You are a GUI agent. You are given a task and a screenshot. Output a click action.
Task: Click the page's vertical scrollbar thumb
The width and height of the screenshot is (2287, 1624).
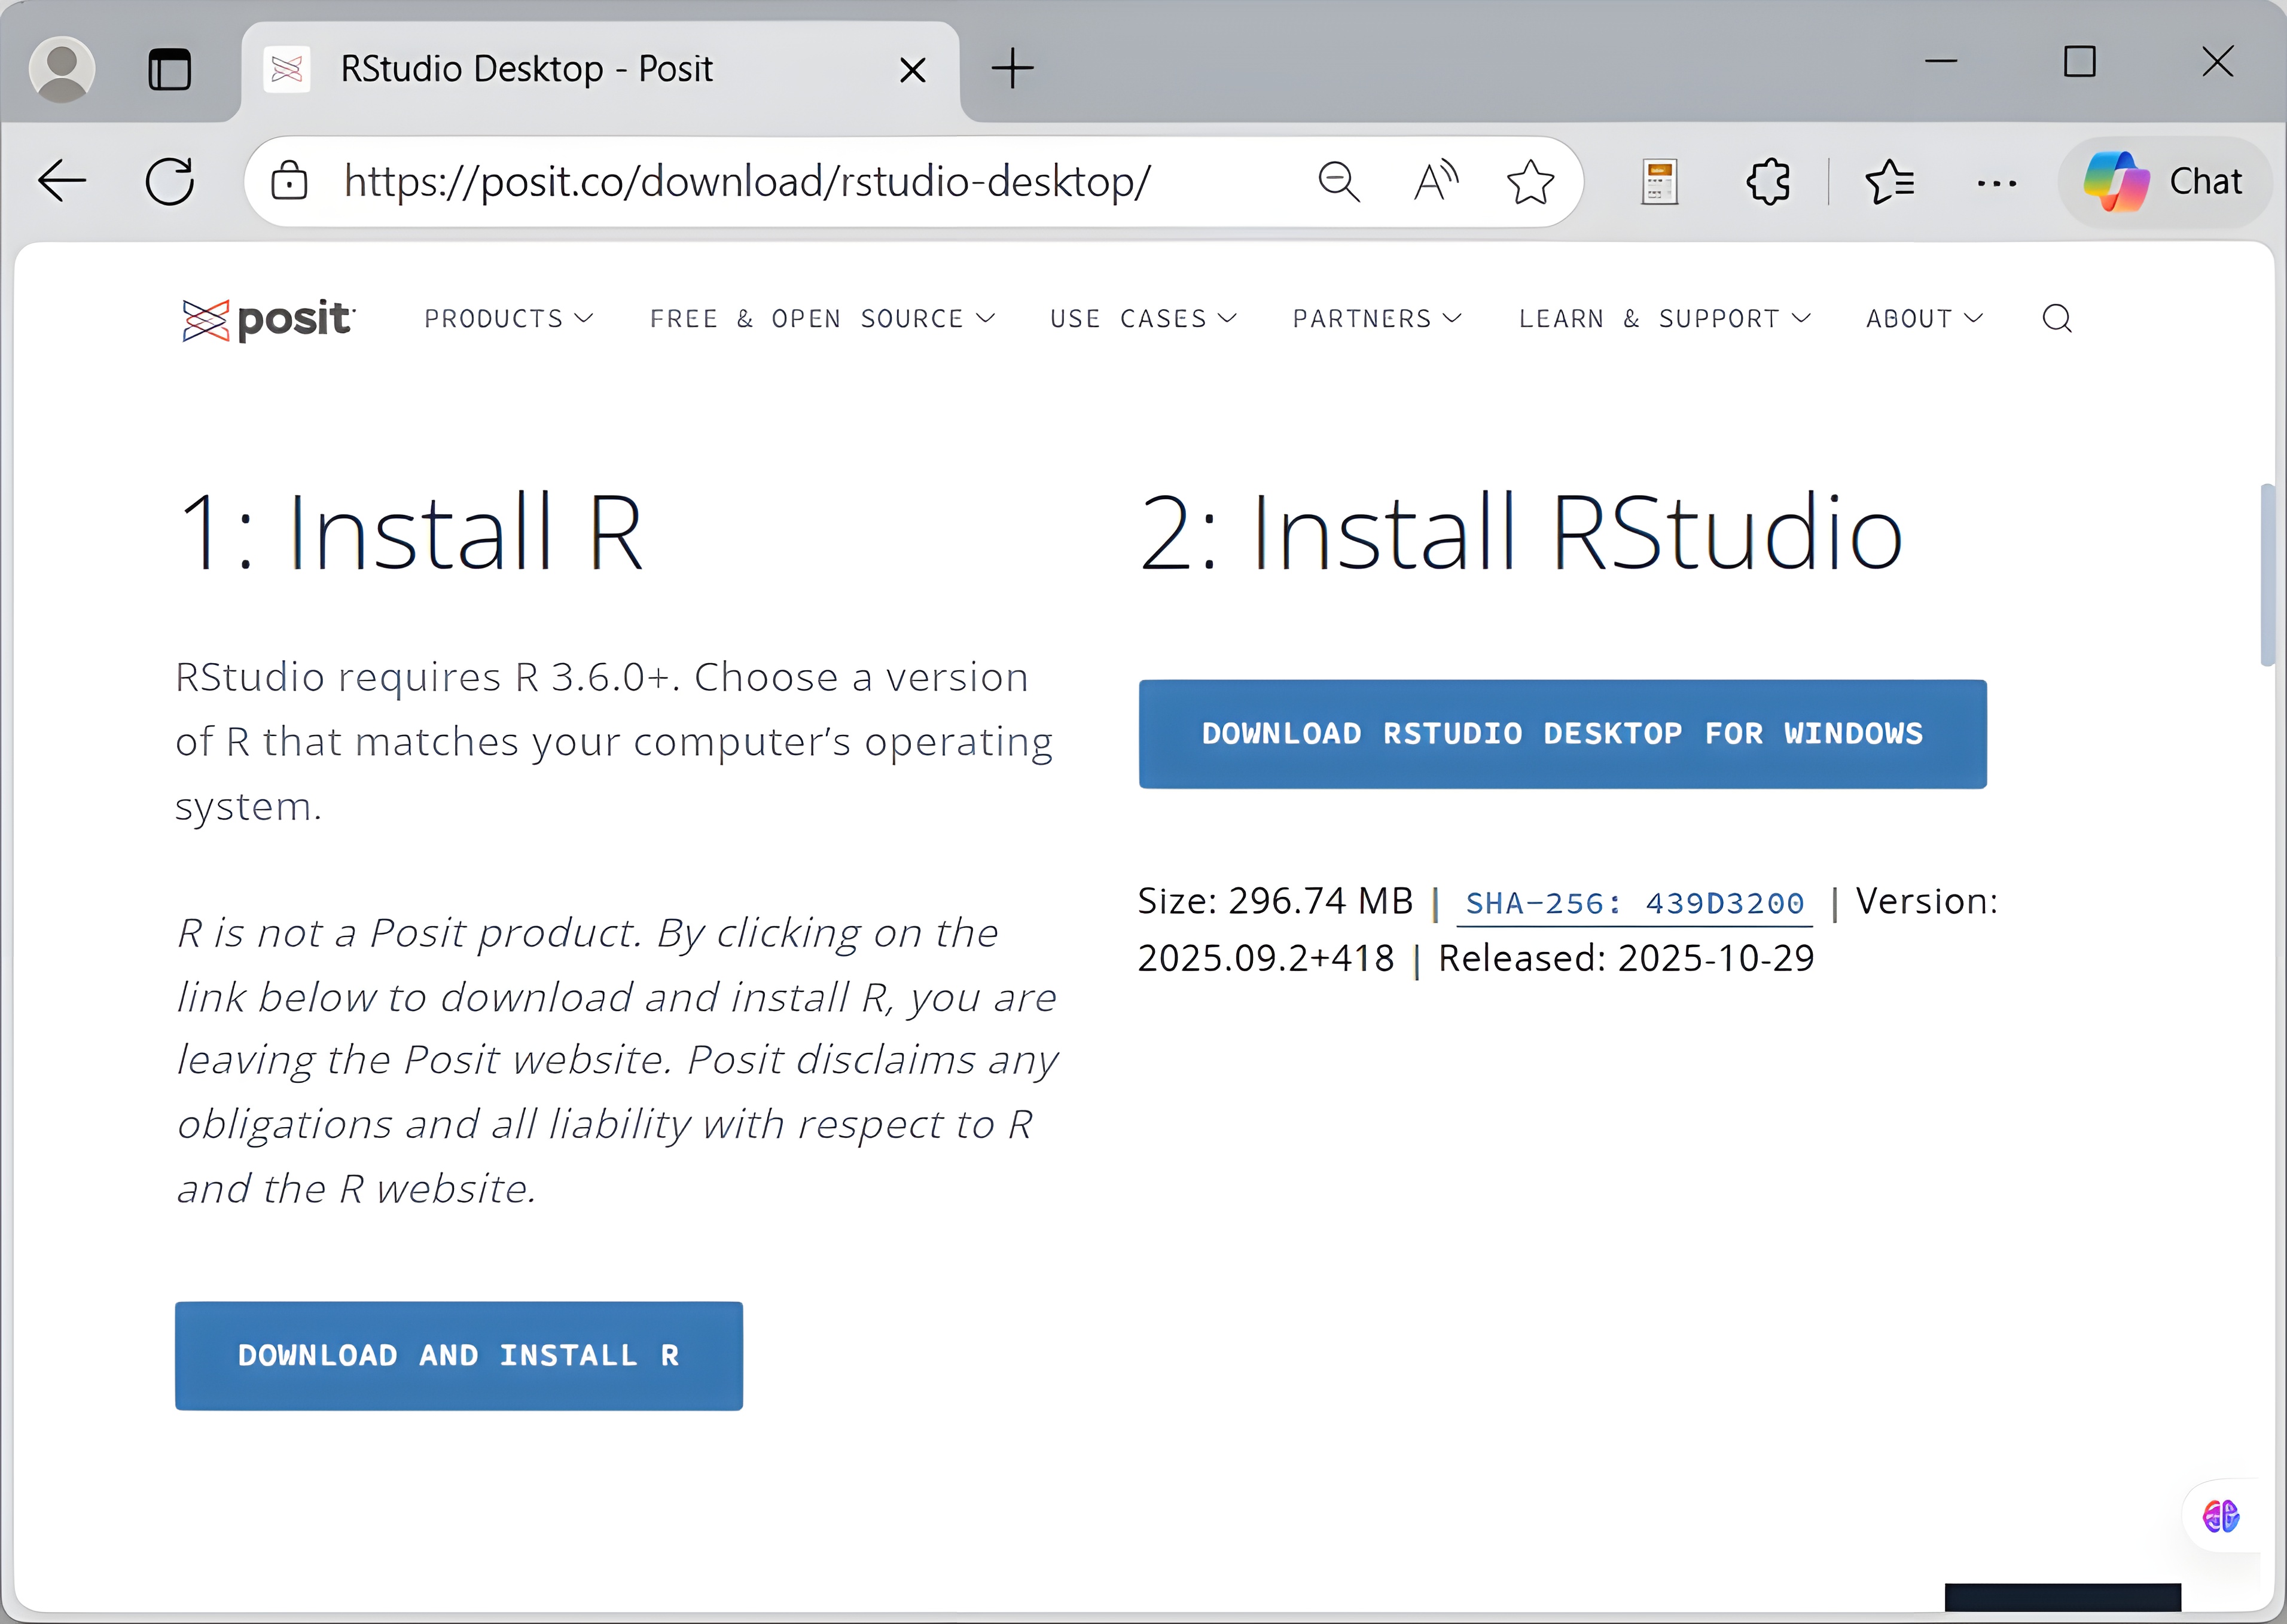click(x=2267, y=575)
